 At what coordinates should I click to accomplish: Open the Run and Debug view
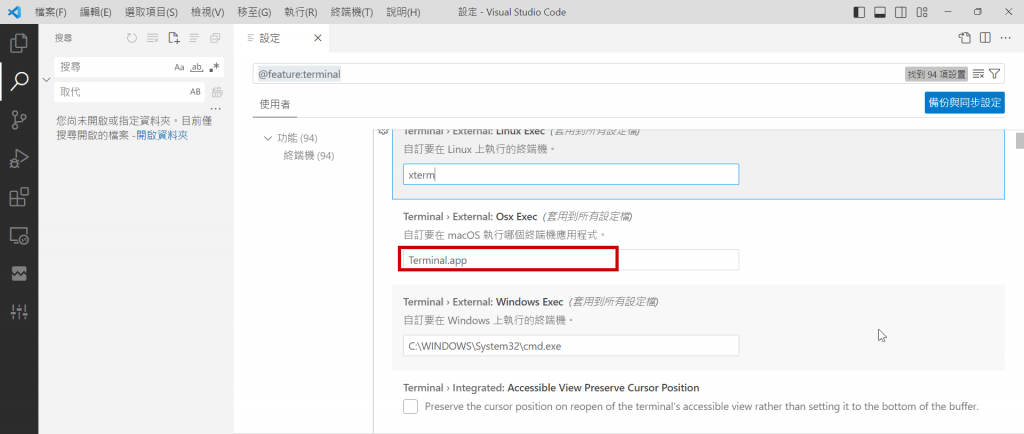[19, 158]
